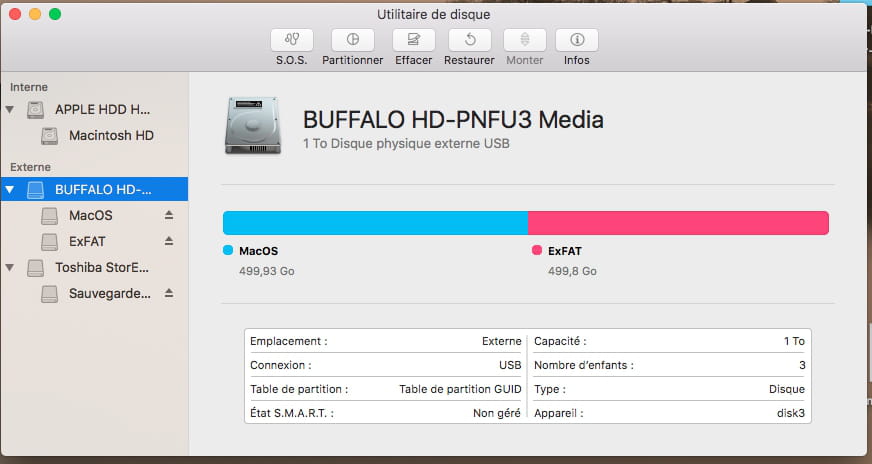Collapse the BUFFALO HD disclosure triangle
Screen dimensions: 872x464
pyautogui.click(x=9, y=190)
